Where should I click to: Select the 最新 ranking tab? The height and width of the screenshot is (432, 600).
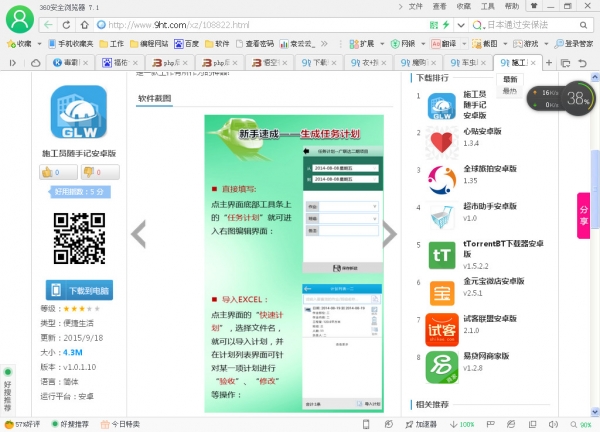pos(510,79)
